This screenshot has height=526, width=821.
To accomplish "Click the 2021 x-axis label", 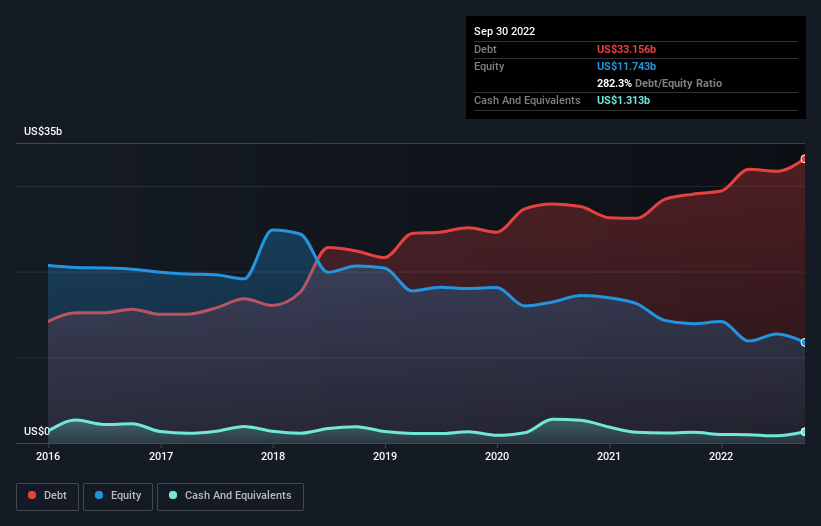I will pyautogui.click(x=609, y=456).
